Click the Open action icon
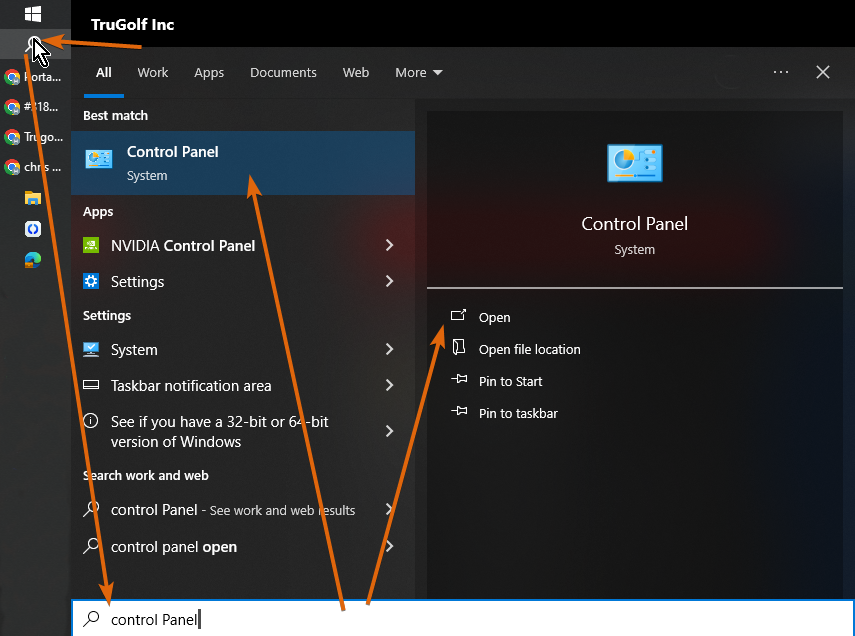The width and height of the screenshot is (855, 636). 459,315
